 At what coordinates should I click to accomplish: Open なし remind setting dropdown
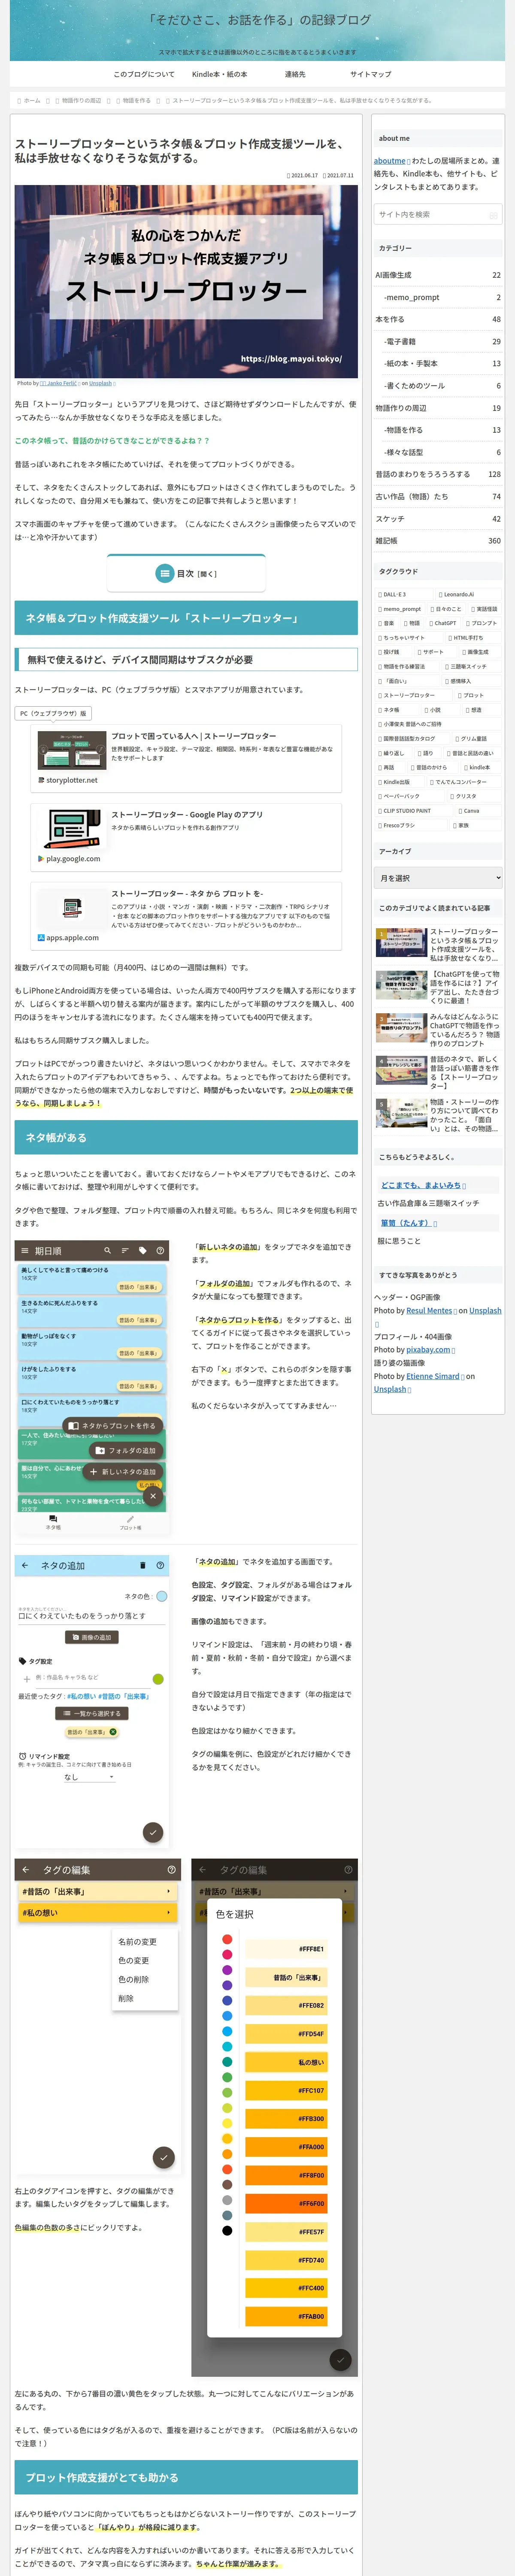click(x=90, y=1777)
